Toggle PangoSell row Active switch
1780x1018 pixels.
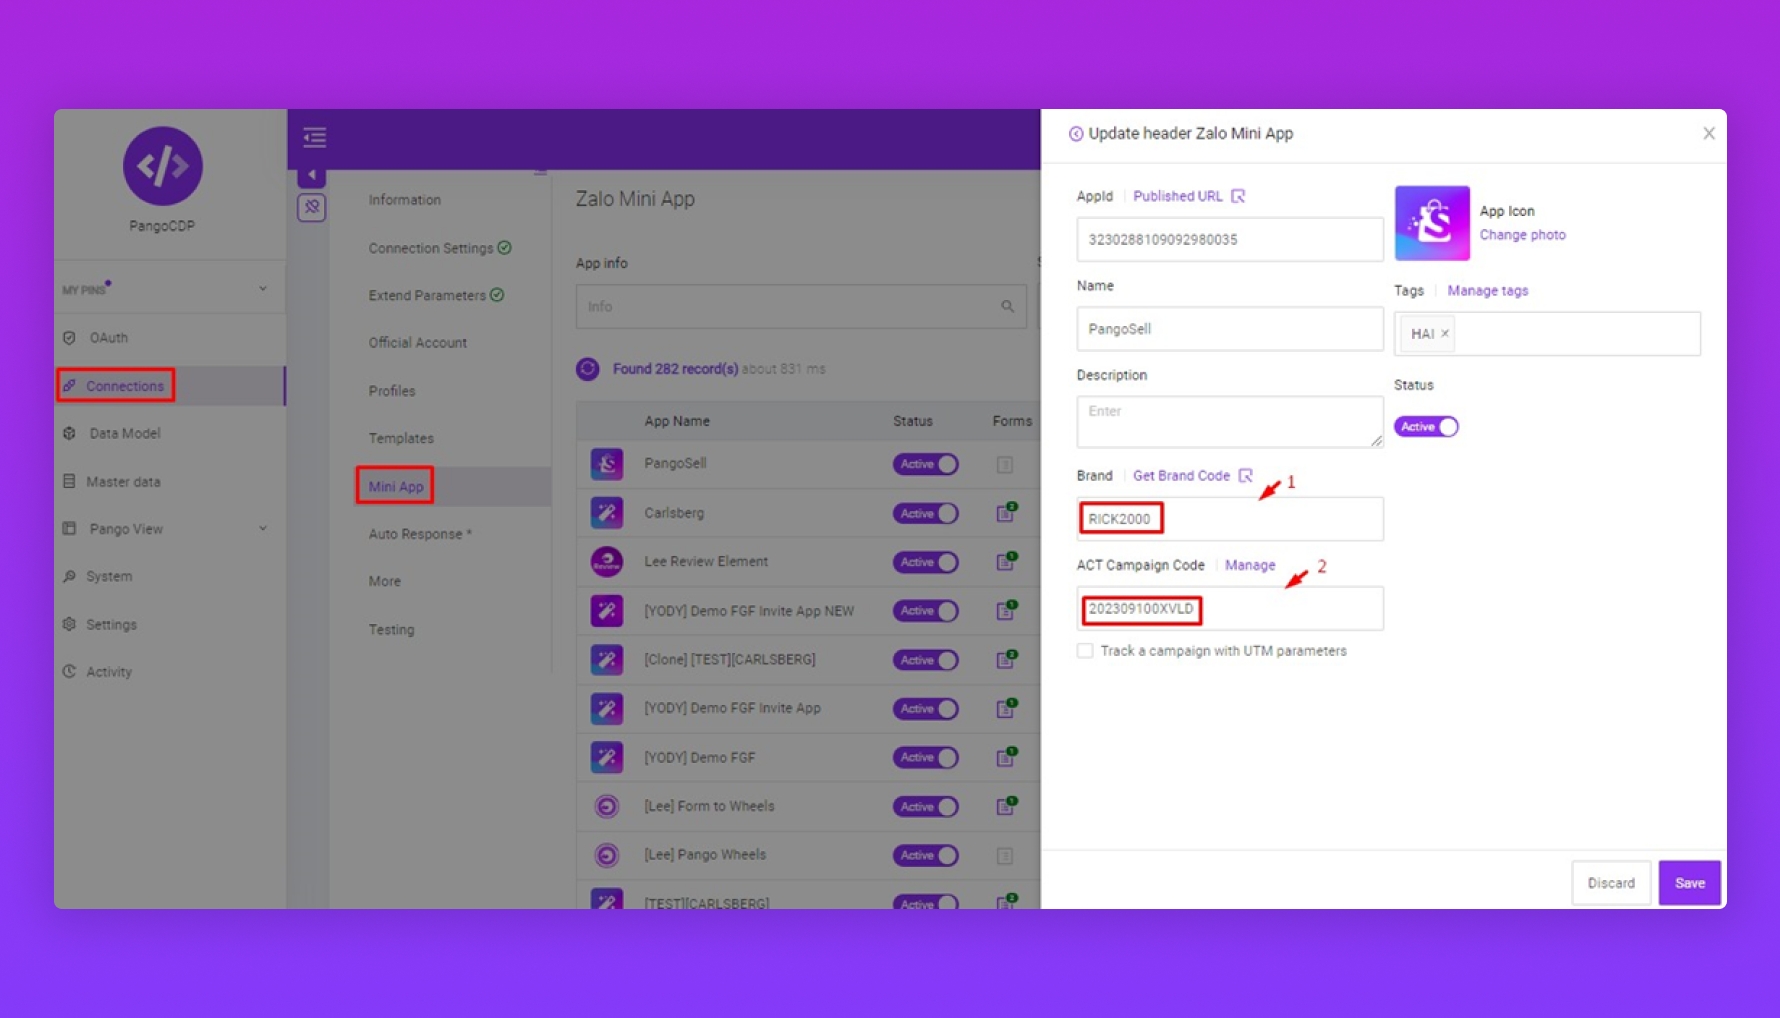[925, 464]
